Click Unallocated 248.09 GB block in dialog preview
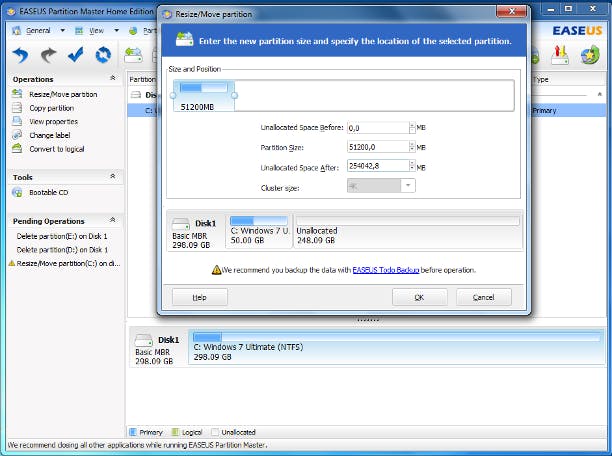This screenshot has width=612, height=456. 408,230
